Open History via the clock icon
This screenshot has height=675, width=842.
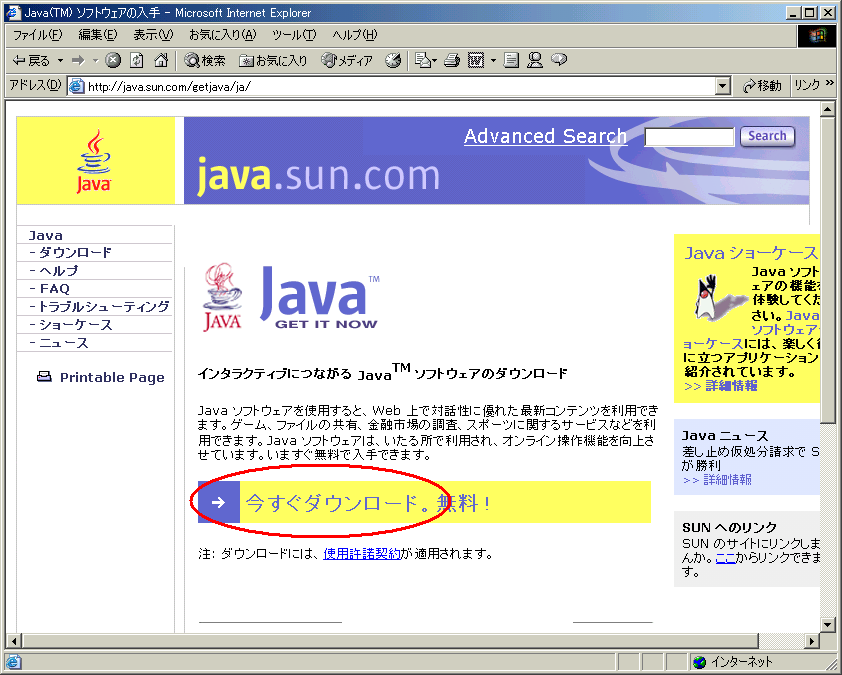[x=393, y=61]
